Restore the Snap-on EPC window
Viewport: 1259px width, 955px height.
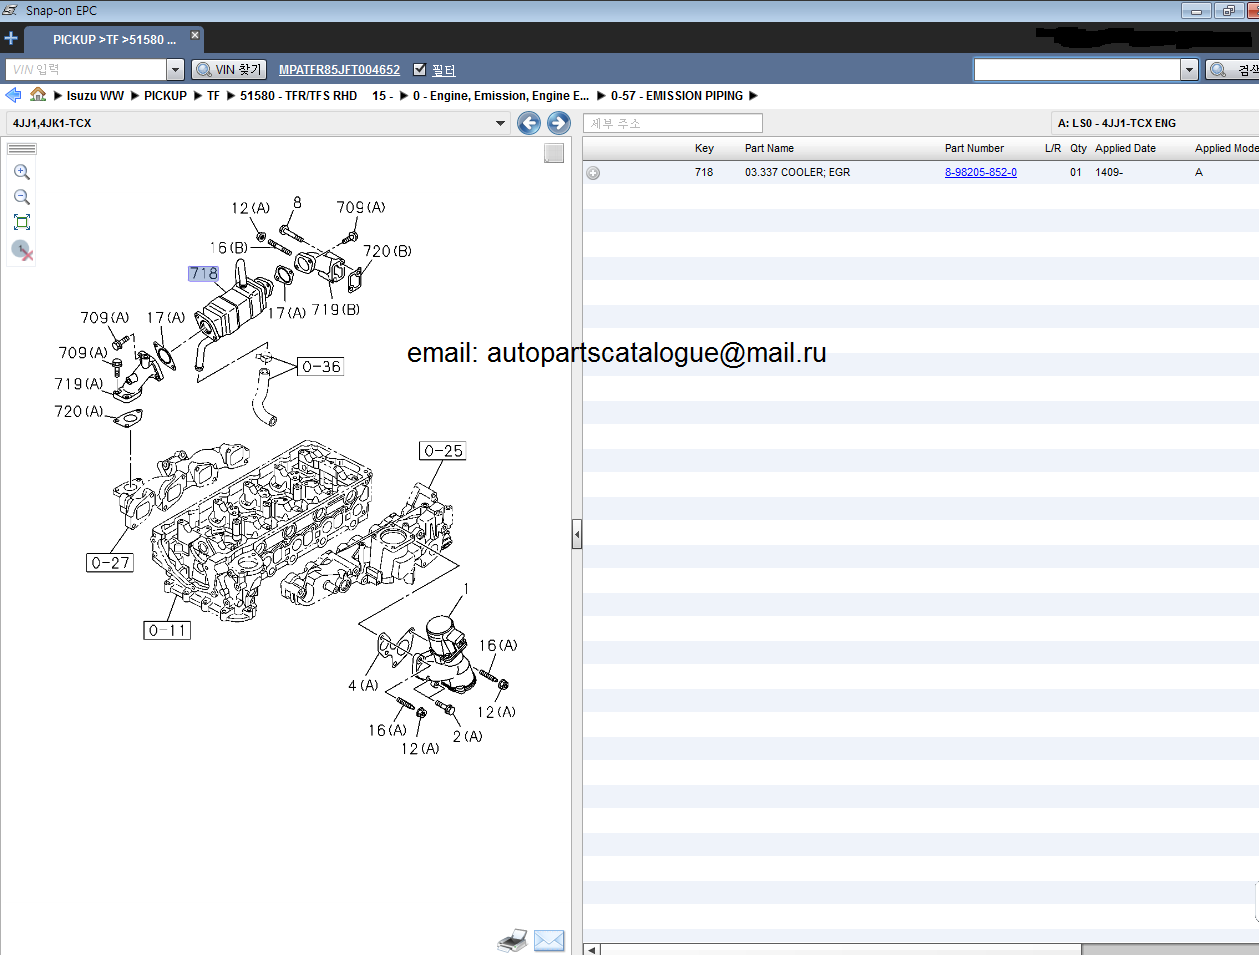tap(1228, 10)
